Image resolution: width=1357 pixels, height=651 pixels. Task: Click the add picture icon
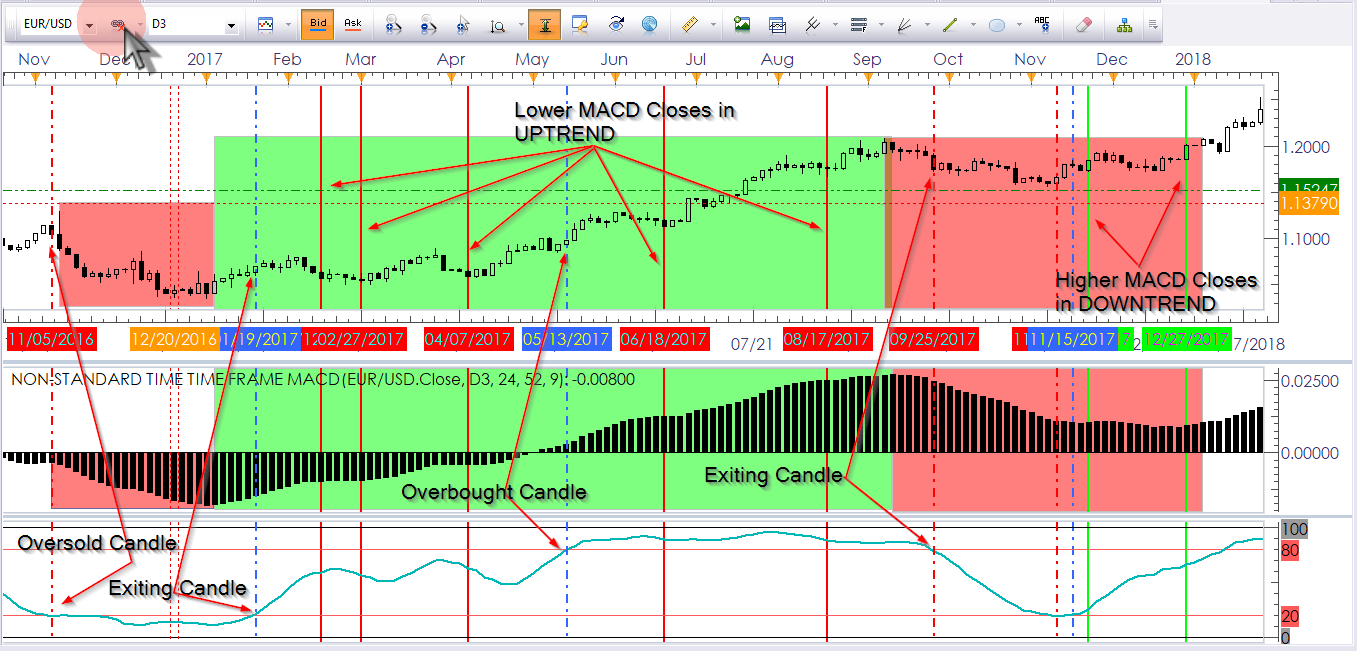tap(742, 24)
